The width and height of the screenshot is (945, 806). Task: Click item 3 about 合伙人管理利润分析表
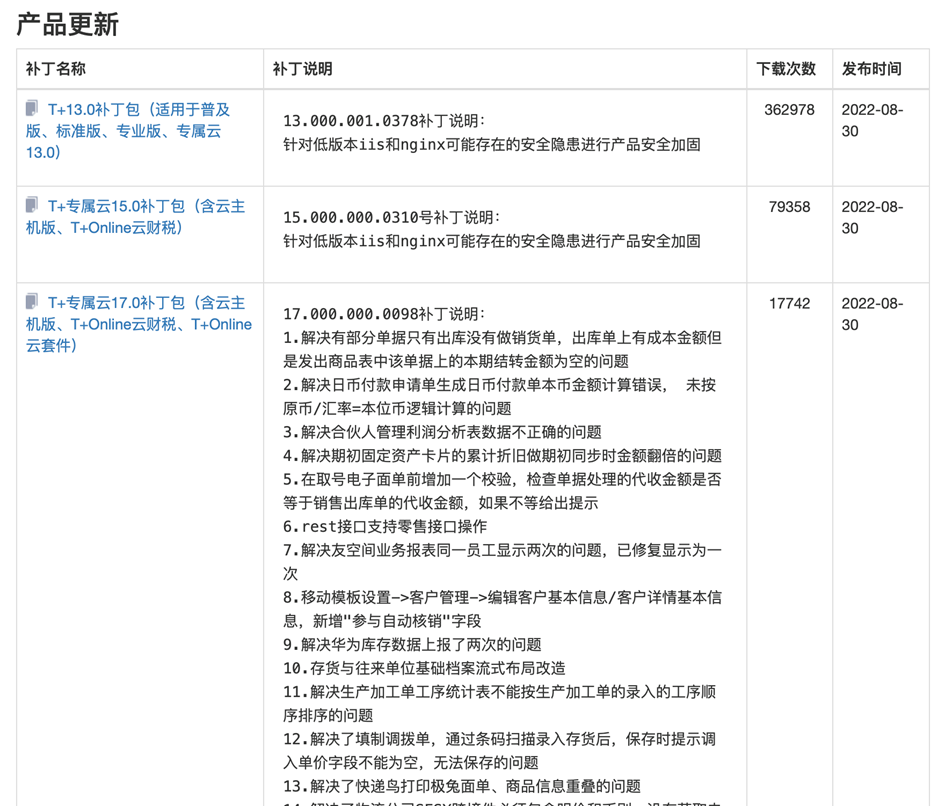click(442, 432)
